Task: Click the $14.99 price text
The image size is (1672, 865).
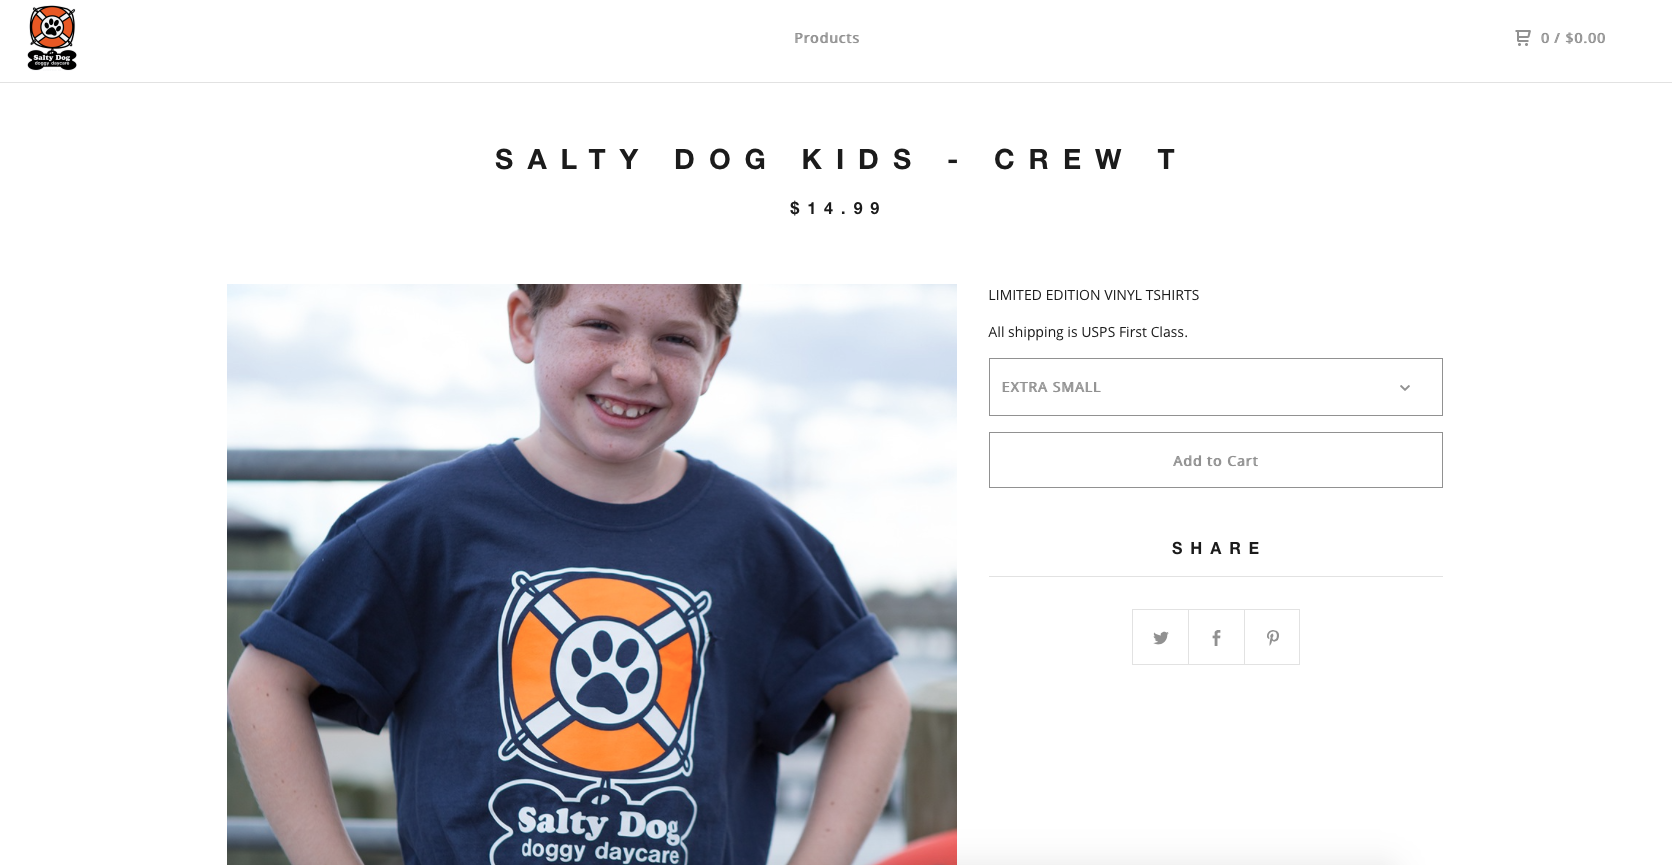Action: [836, 208]
